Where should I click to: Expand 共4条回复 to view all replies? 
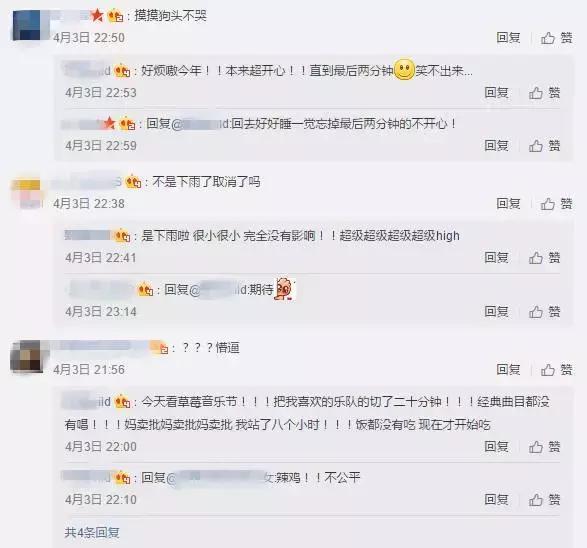pos(92,532)
